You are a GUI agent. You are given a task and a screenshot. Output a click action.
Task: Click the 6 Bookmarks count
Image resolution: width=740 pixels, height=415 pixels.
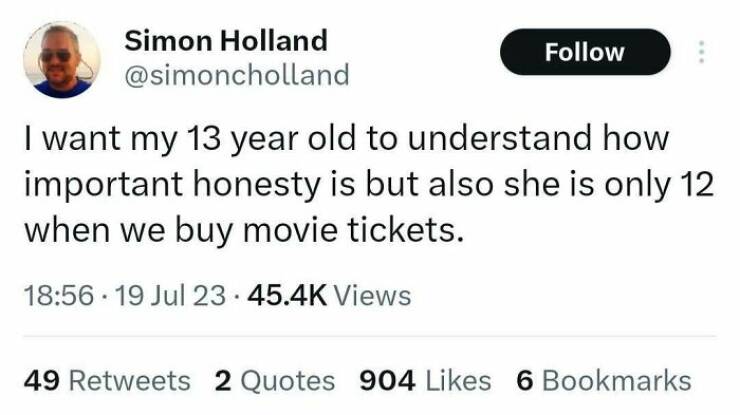pyautogui.click(x=603, y=380)
